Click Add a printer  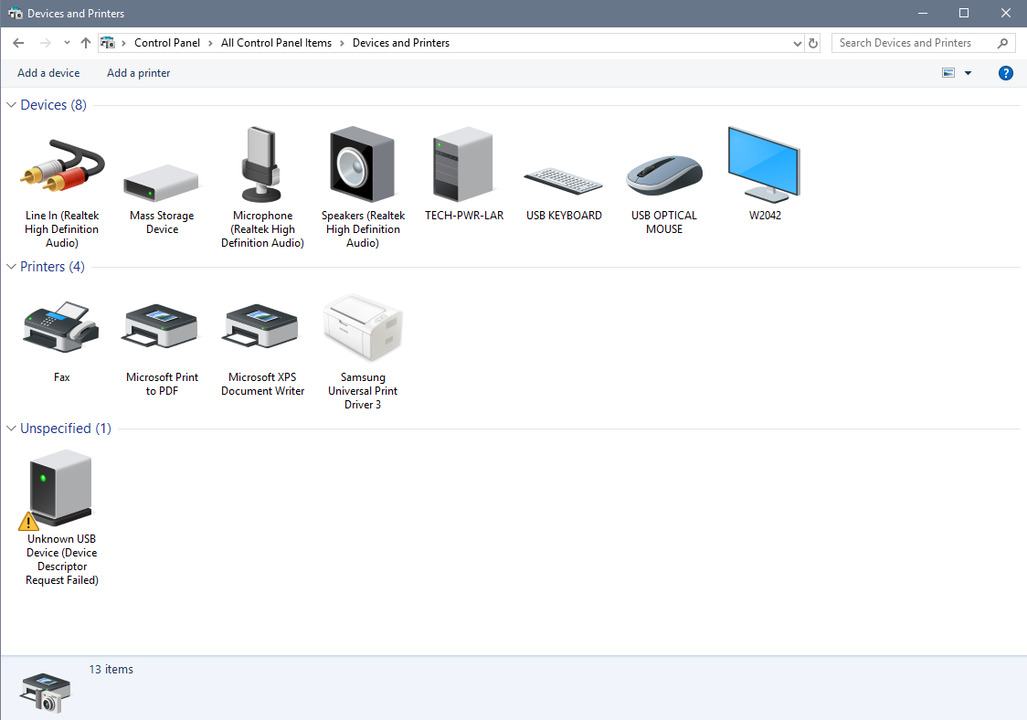click(138, 73)
